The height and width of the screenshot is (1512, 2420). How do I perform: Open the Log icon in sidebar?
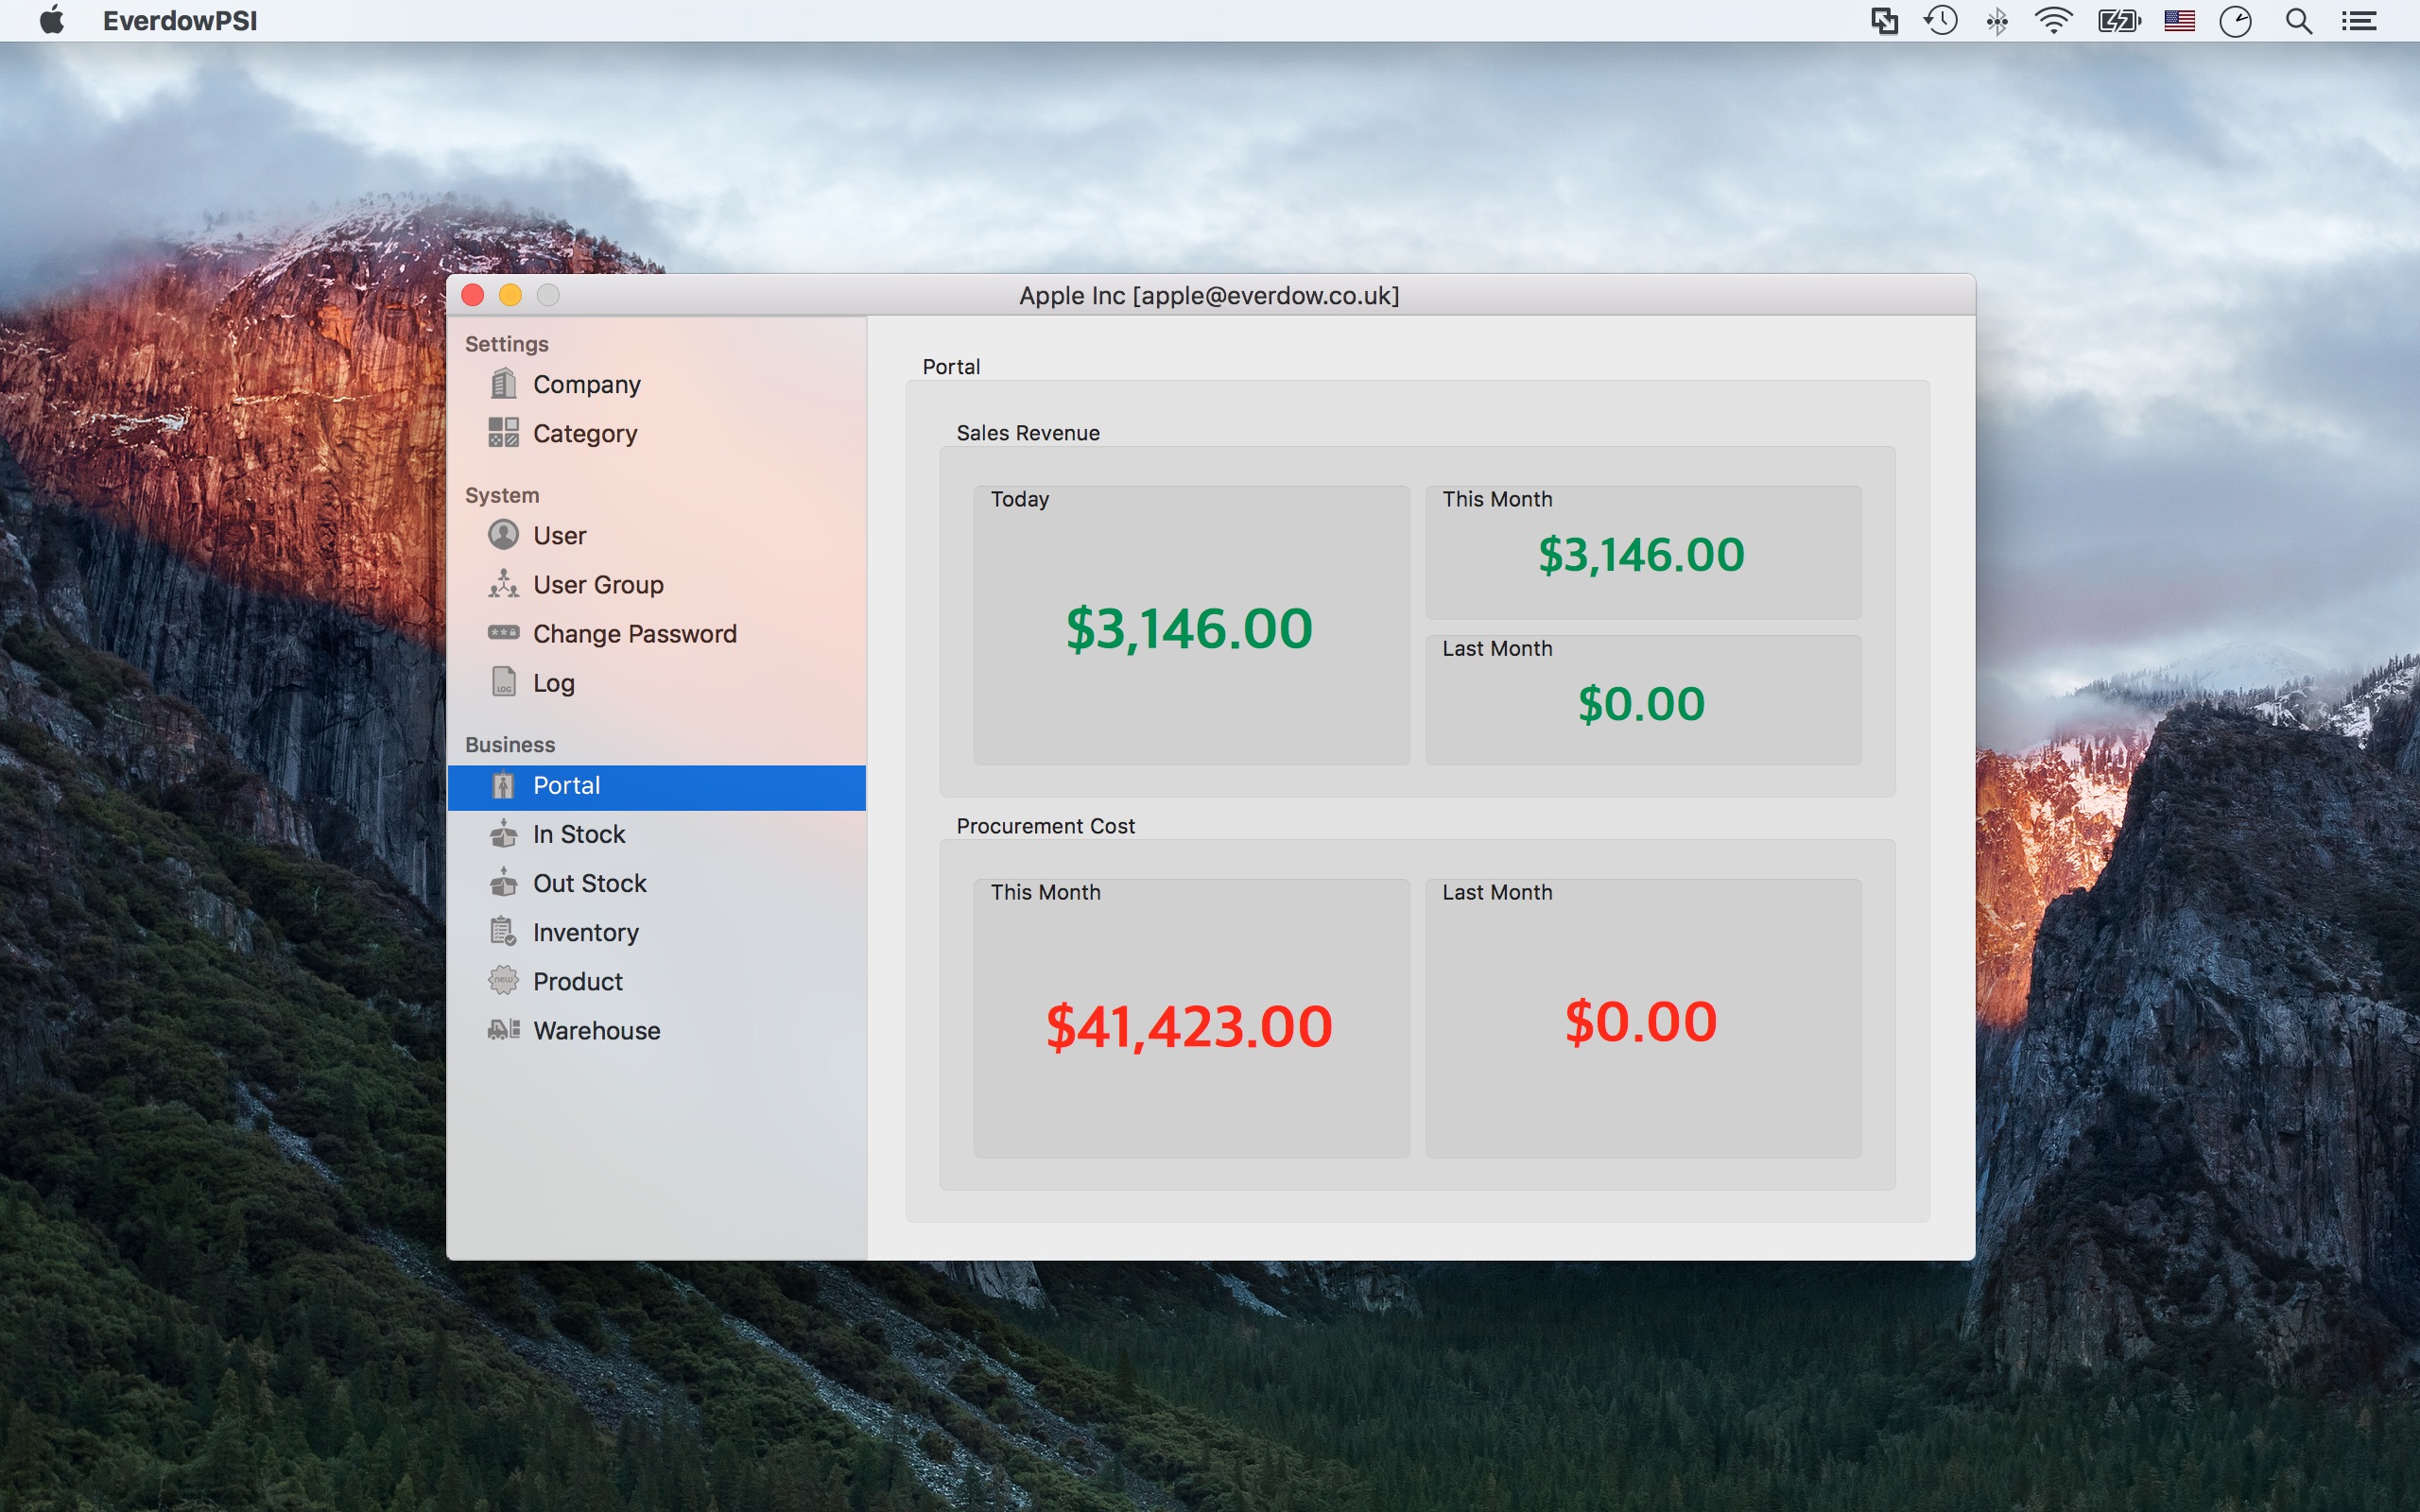[503, 682]
